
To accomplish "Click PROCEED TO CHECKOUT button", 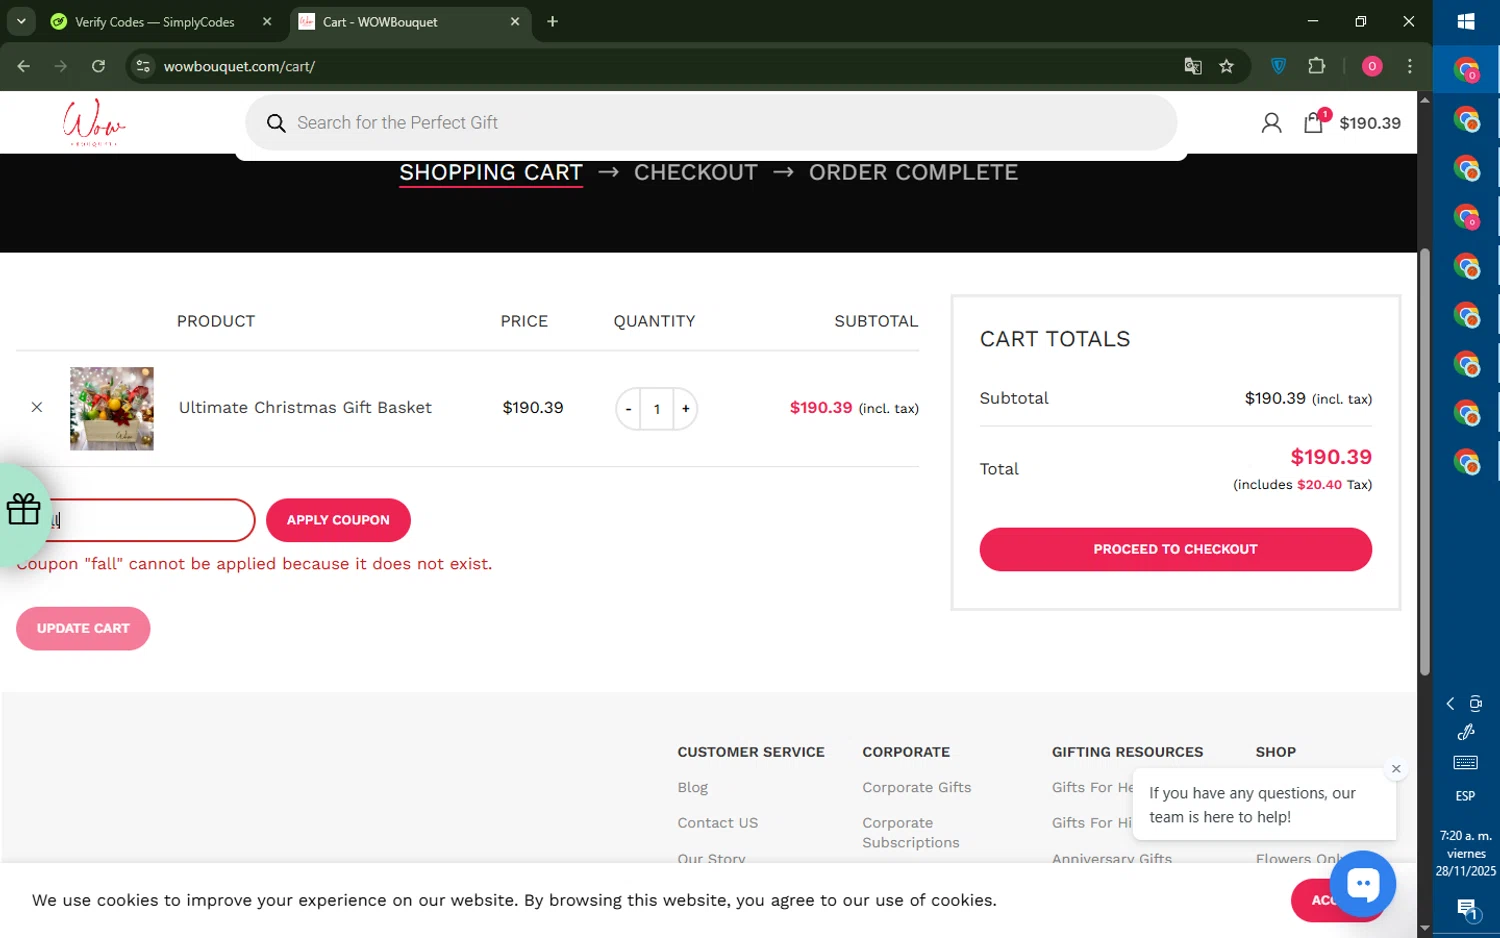I will tap(1175, 549).
